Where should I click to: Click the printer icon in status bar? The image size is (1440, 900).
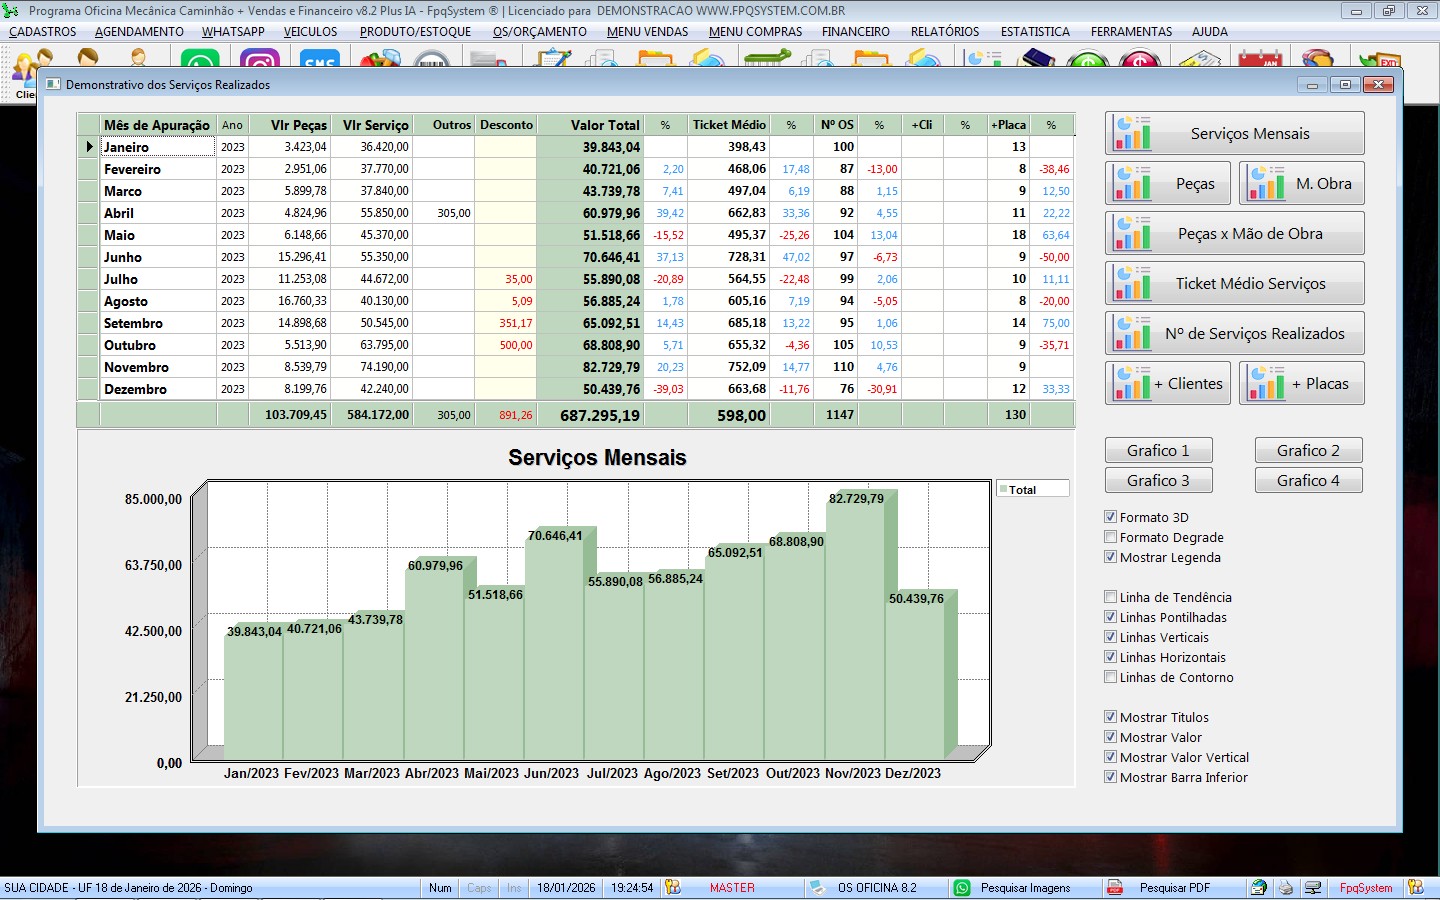coord(1286,887)
